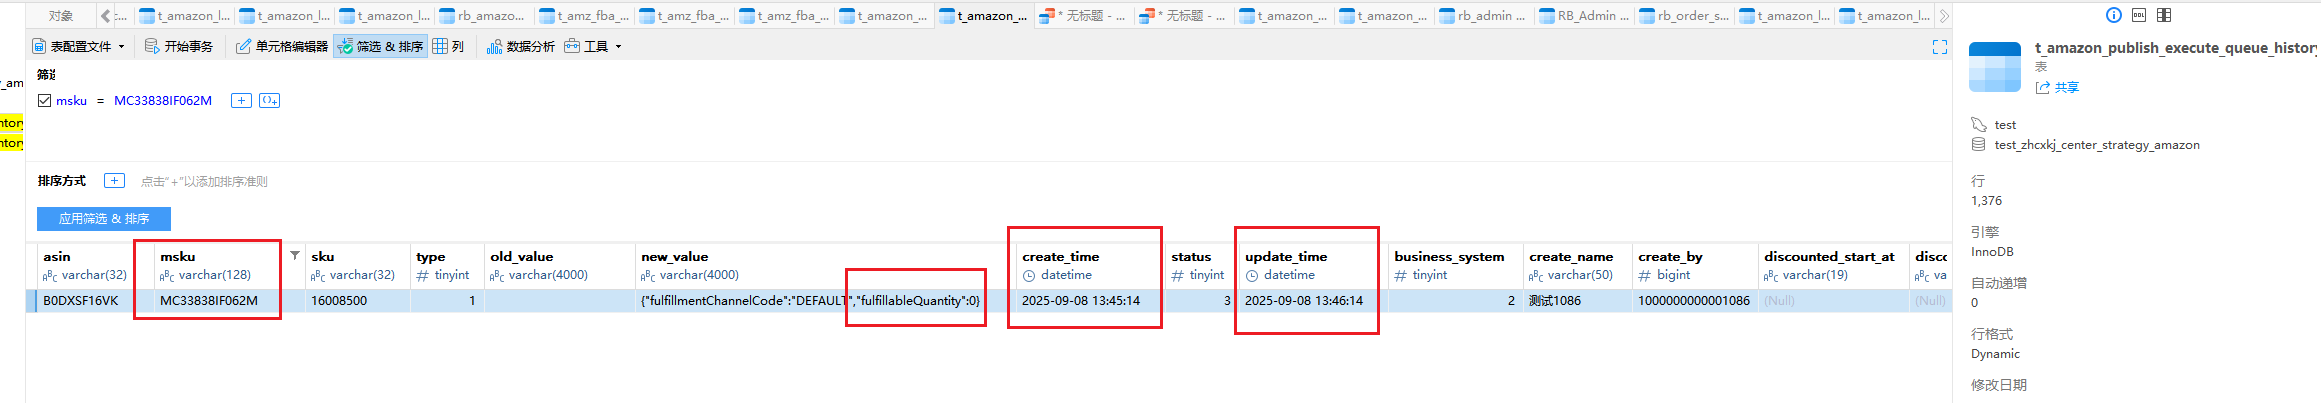Image resolution: width=2321 pixels, height=403 pixels.
Task: Switch to the rb_order_s... tab
Action: point(1684,16)
